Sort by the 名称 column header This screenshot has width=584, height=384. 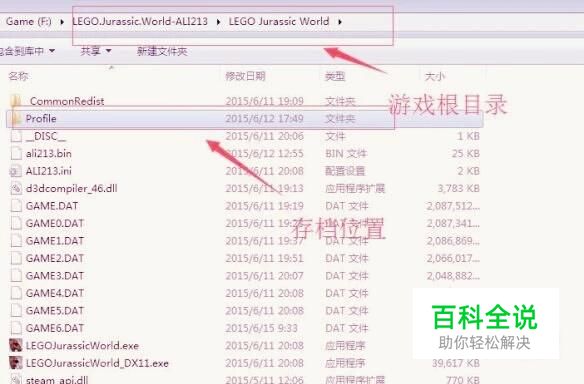(x=18, y=76)
